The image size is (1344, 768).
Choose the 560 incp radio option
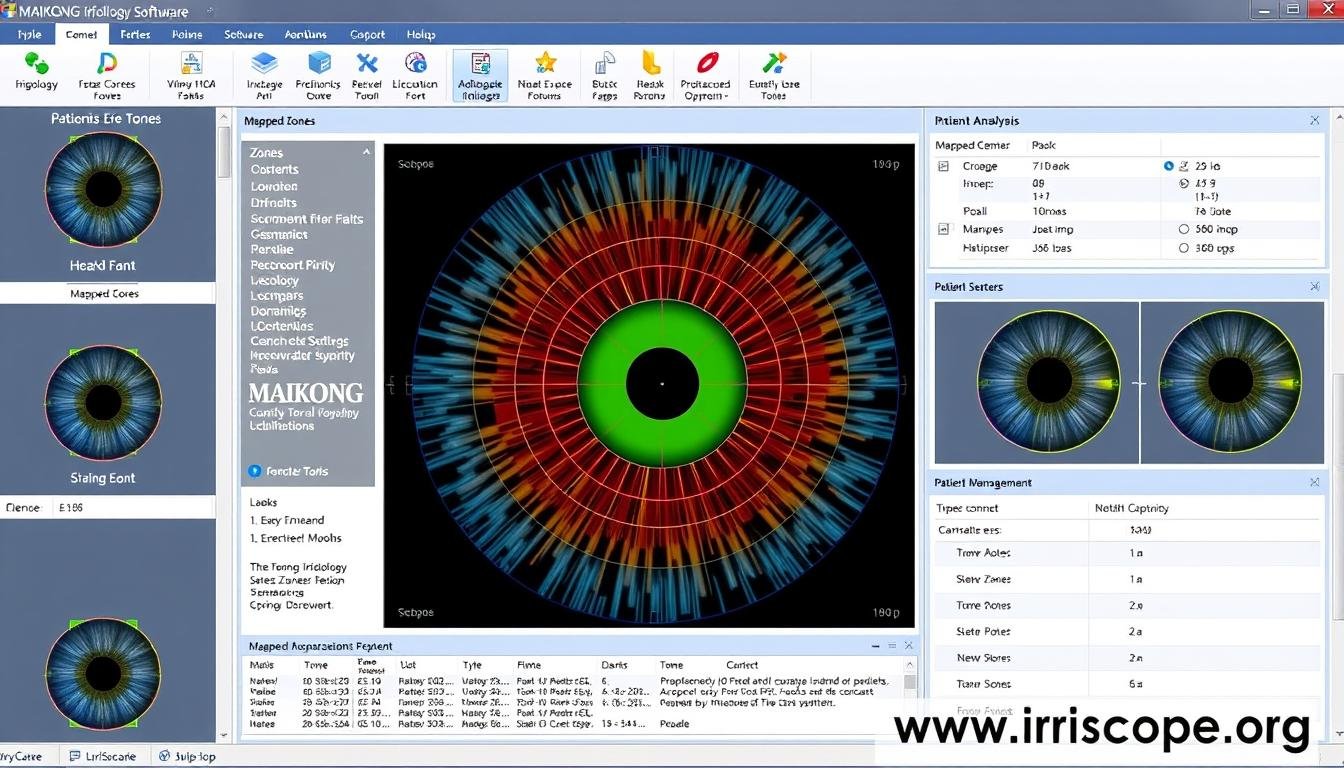pyautogui.click(x=1184, y=228)
